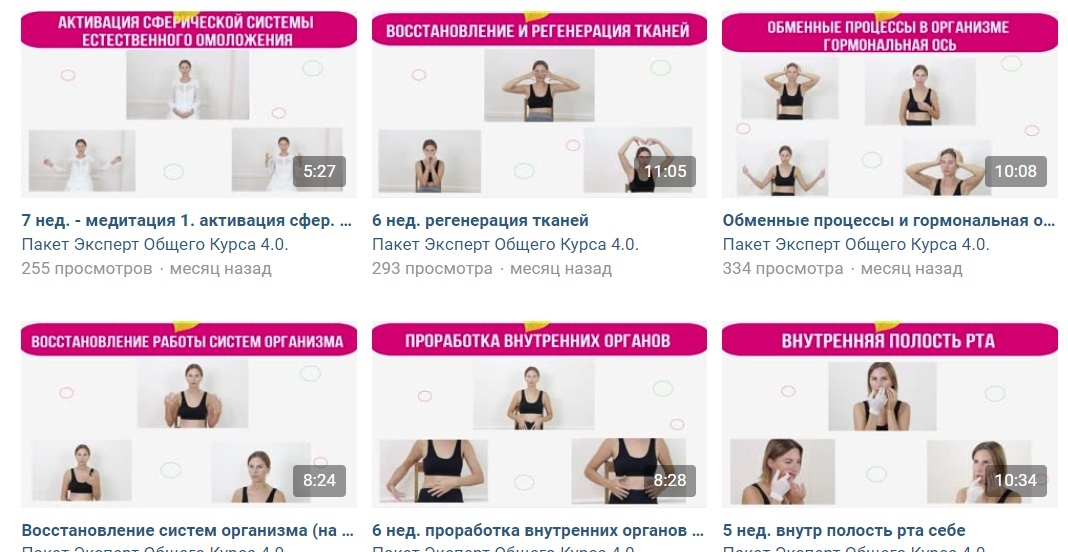
Task: Click title 'Восстановление систем организма (на ...'
Action: click(187, 530)
